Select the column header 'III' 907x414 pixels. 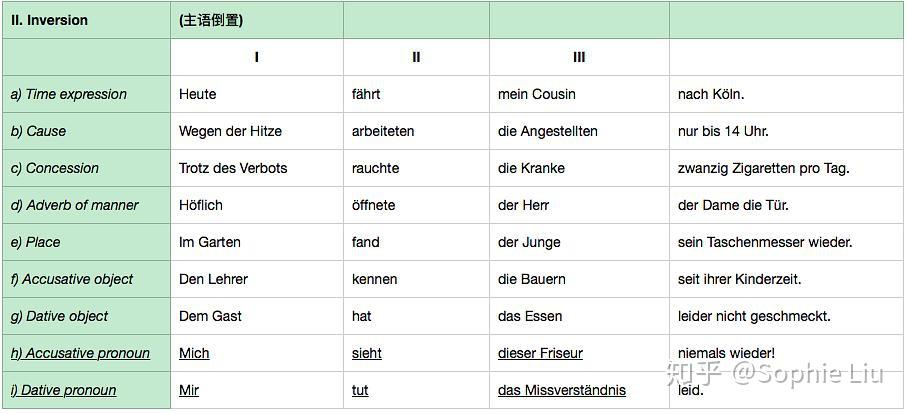tap(579, 57)
